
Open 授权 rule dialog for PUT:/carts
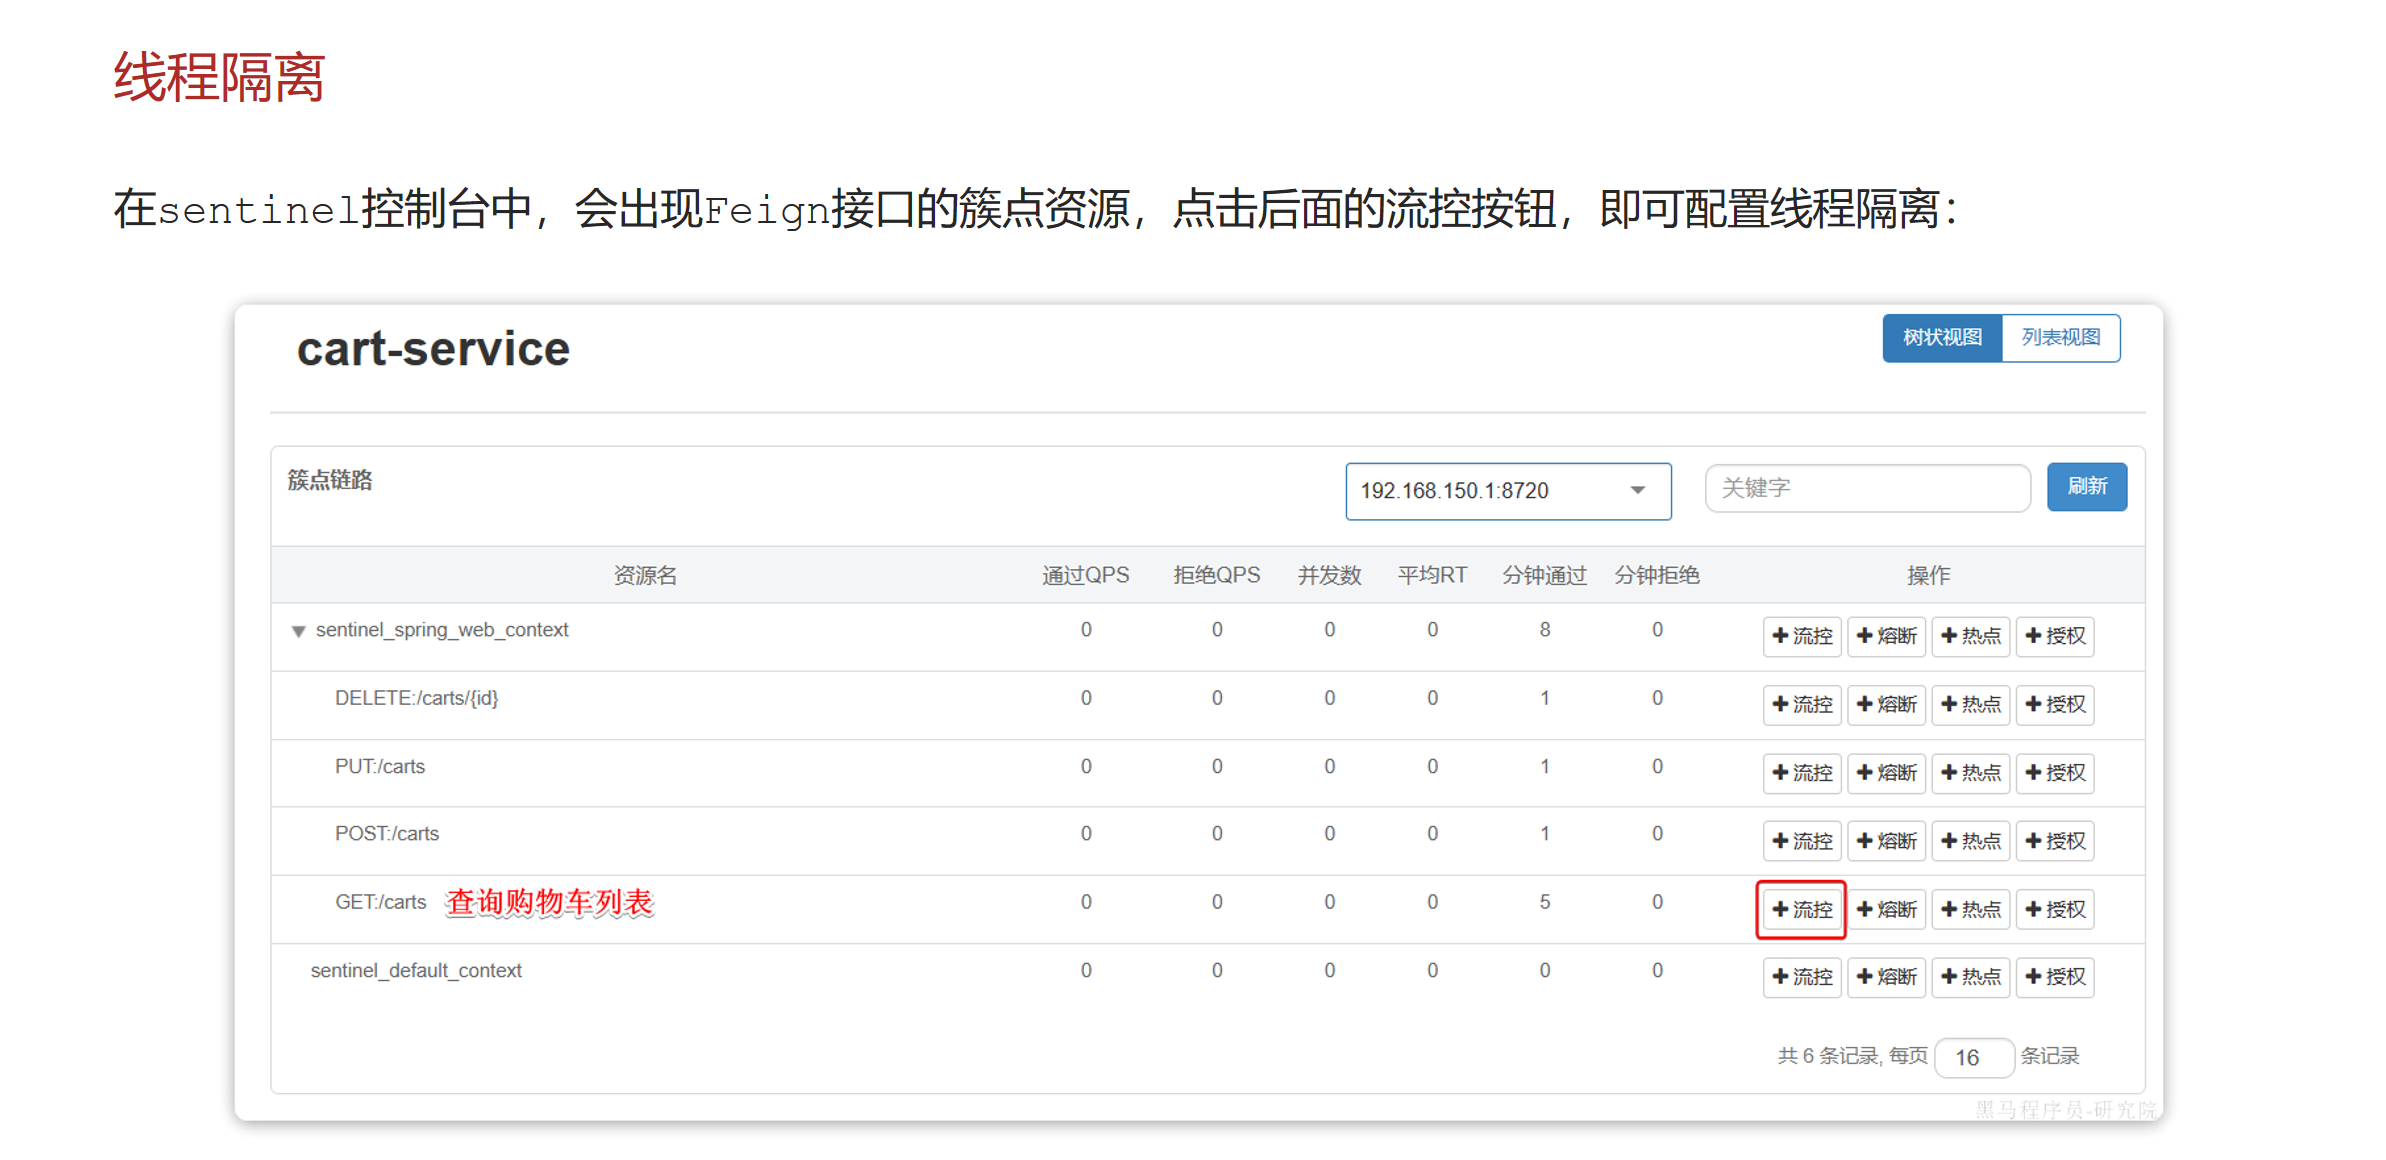click(2055, 773)
